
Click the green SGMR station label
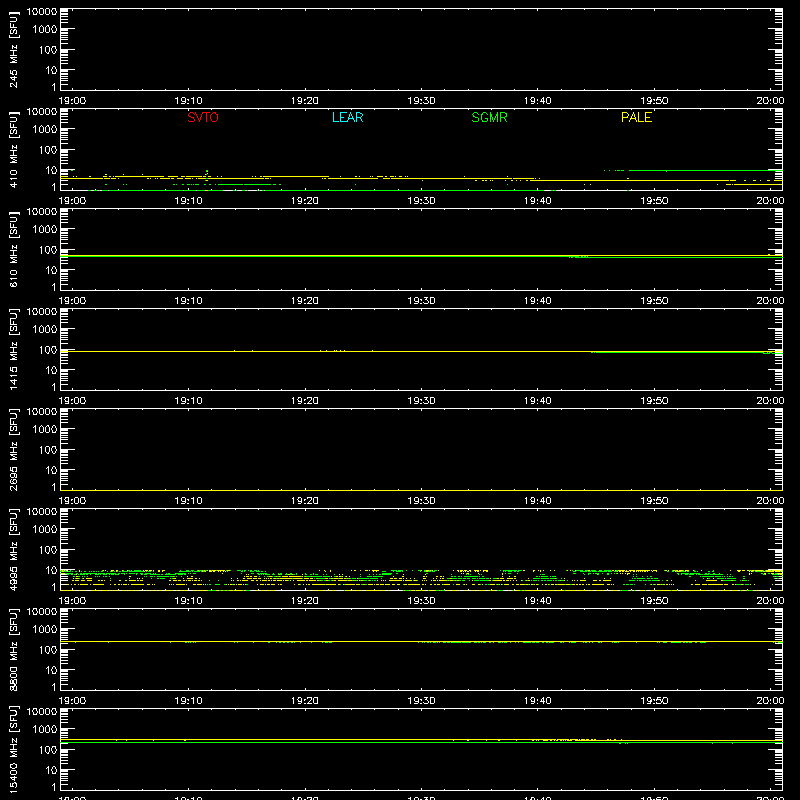tap(489, 117)
